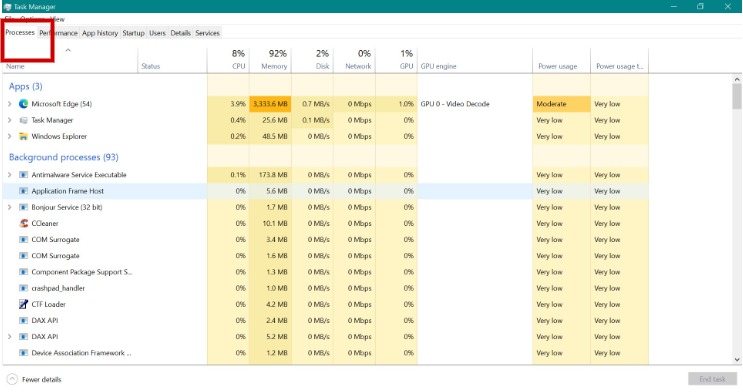Image resolution: width=743 pixels, height=392 pixels.
Task: Select the Users tab
Action: [x=157, y=33]
